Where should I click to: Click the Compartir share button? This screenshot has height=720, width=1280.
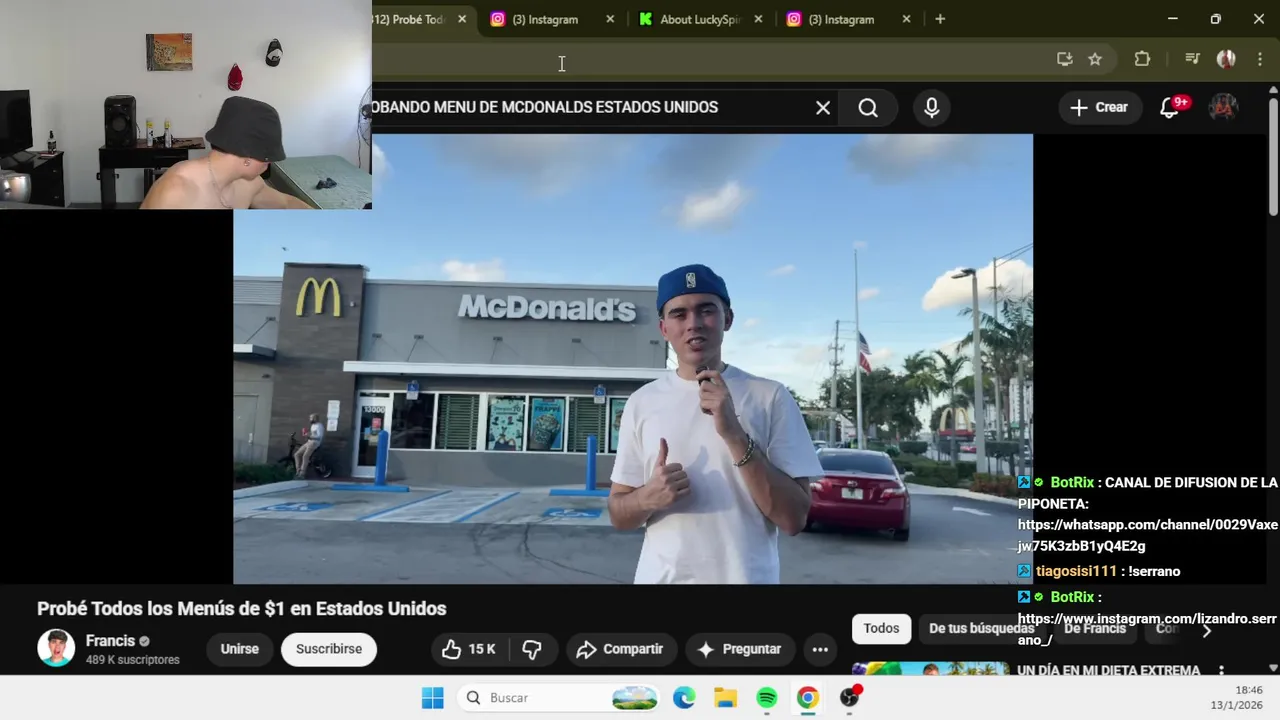(x=620, y=649)
